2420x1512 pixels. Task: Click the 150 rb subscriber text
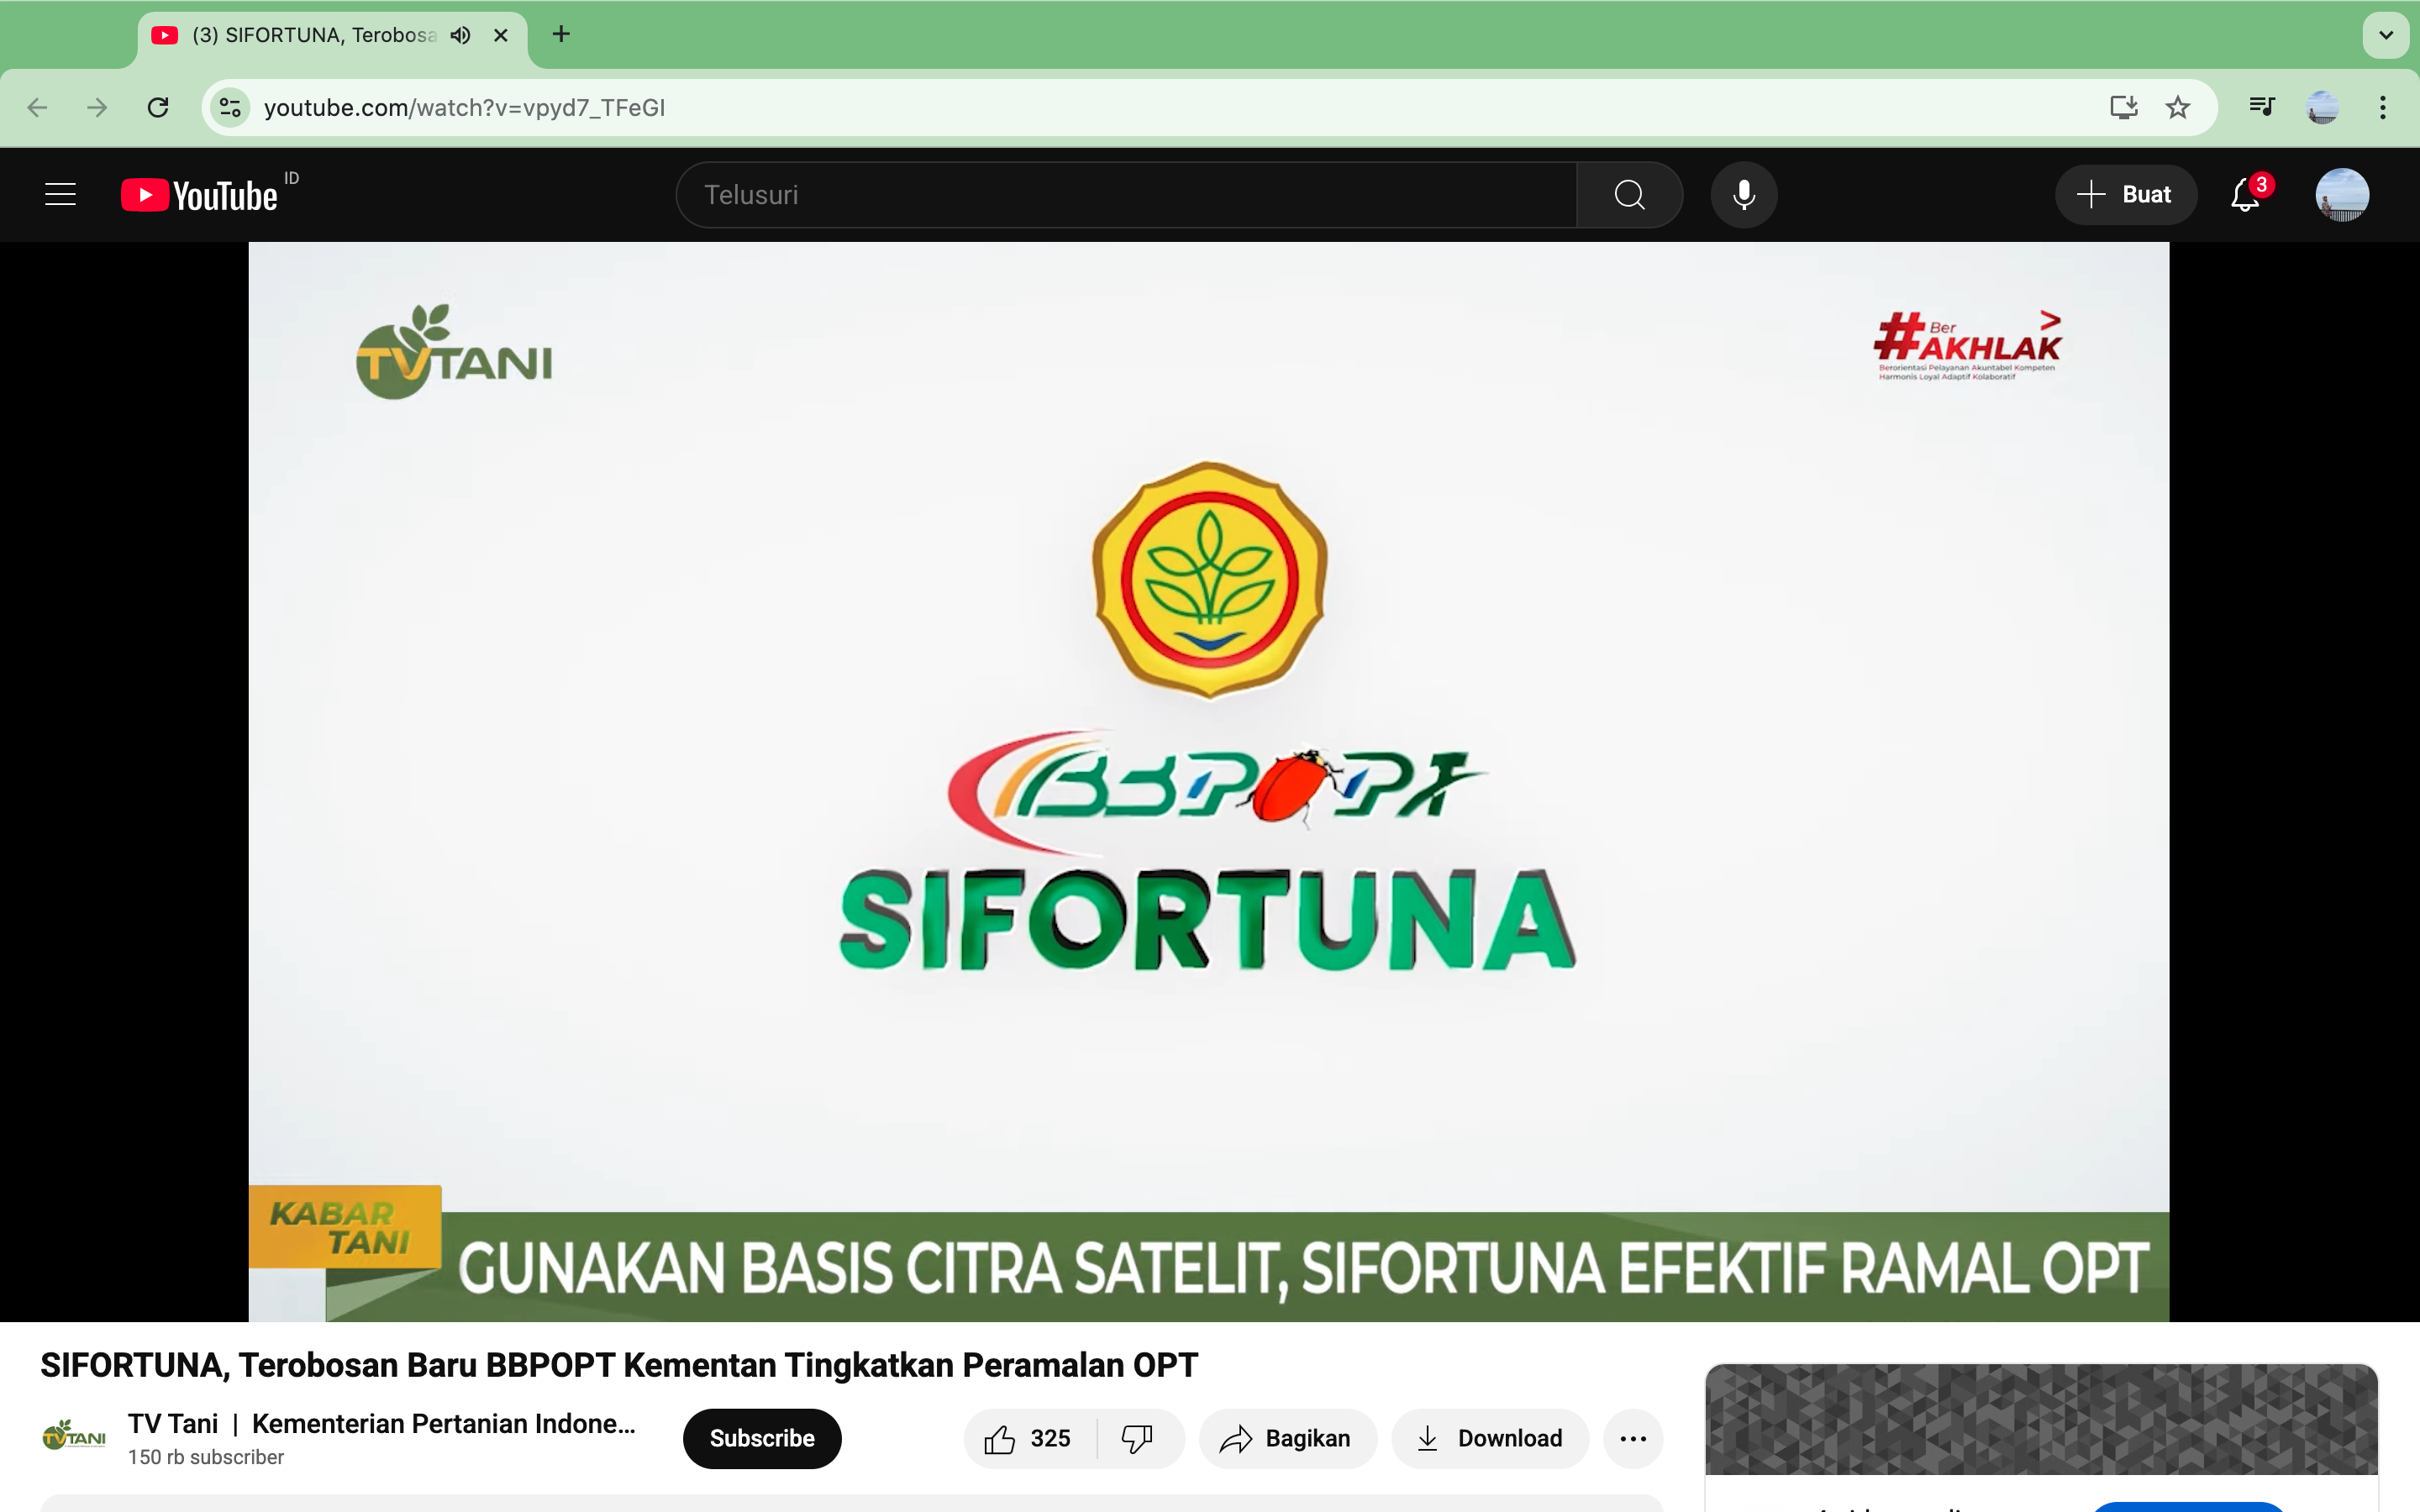(x=206, y=1457)
